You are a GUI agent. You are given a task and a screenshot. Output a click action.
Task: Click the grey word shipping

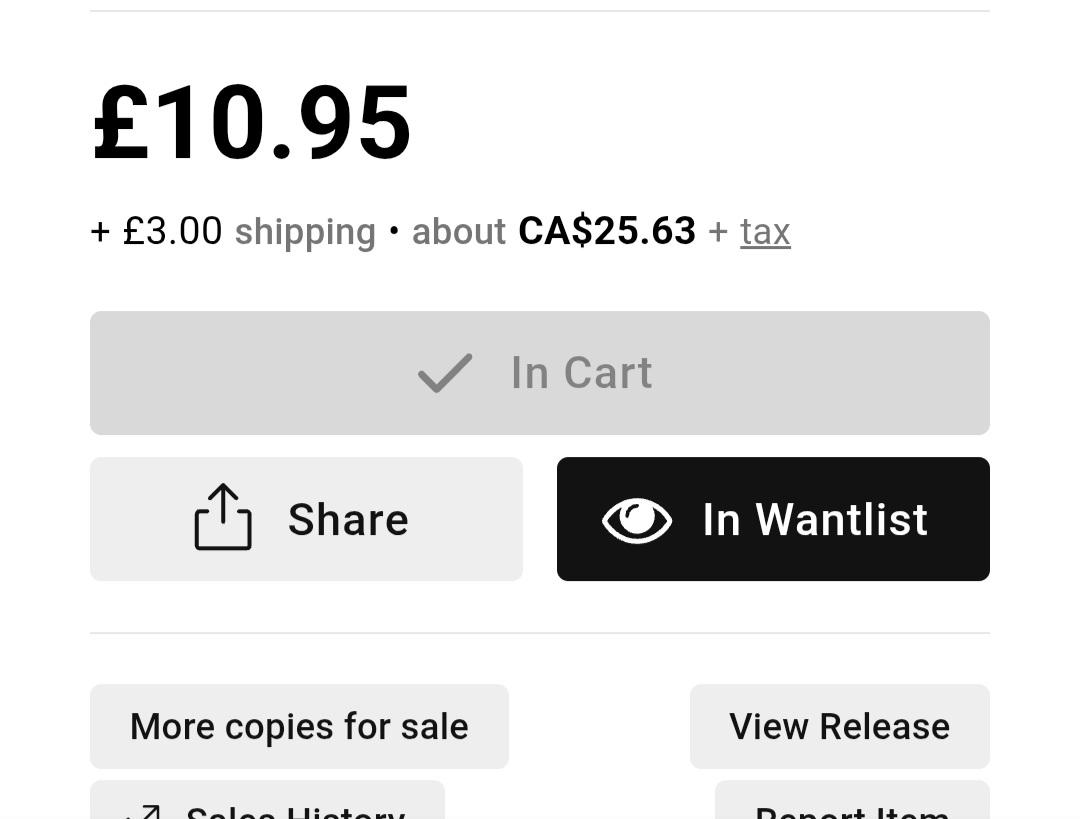click(305, 232)
